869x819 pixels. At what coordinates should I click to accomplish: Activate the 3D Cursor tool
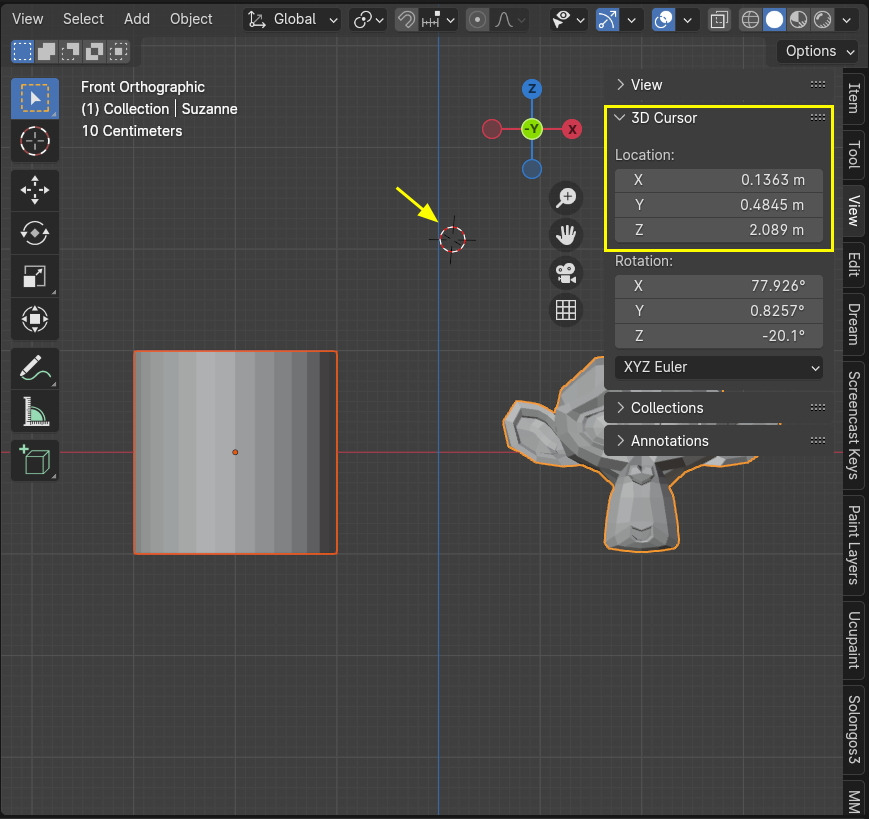[x=35, y=141]
